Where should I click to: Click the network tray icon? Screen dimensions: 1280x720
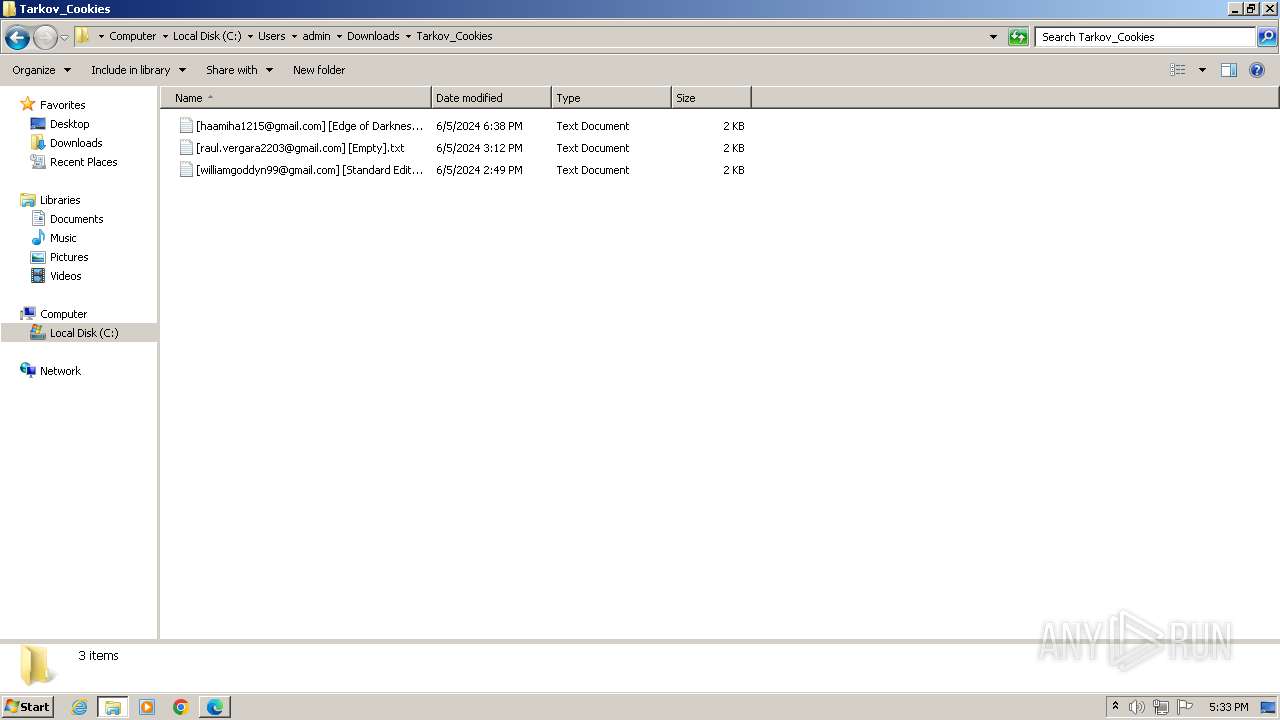click(x=1161, y=707)
